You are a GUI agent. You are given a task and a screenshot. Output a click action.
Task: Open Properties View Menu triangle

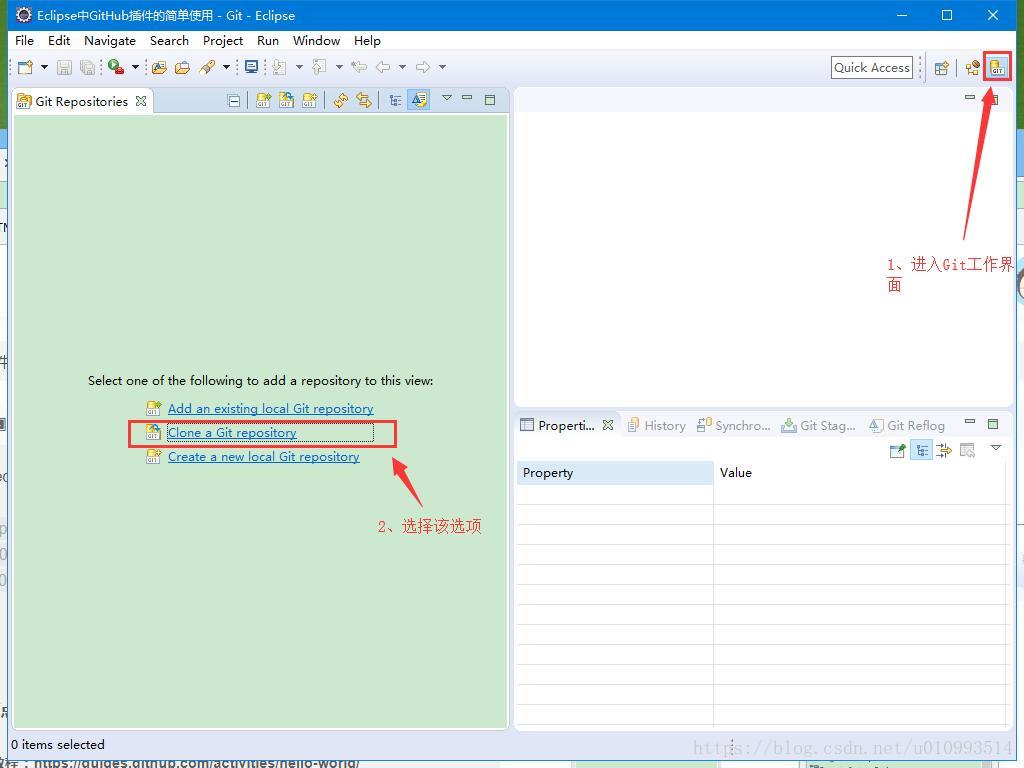996,447
